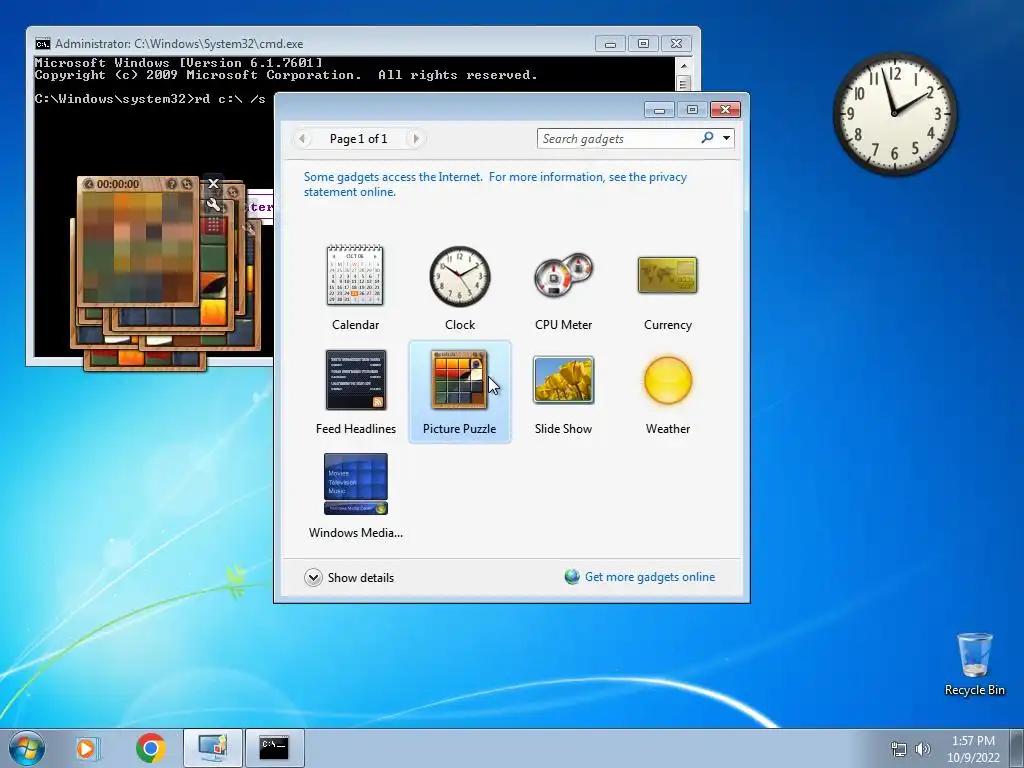Go to previous gadget page
The width and height of the screenshot is (1024, 768).
click(302, 138)
